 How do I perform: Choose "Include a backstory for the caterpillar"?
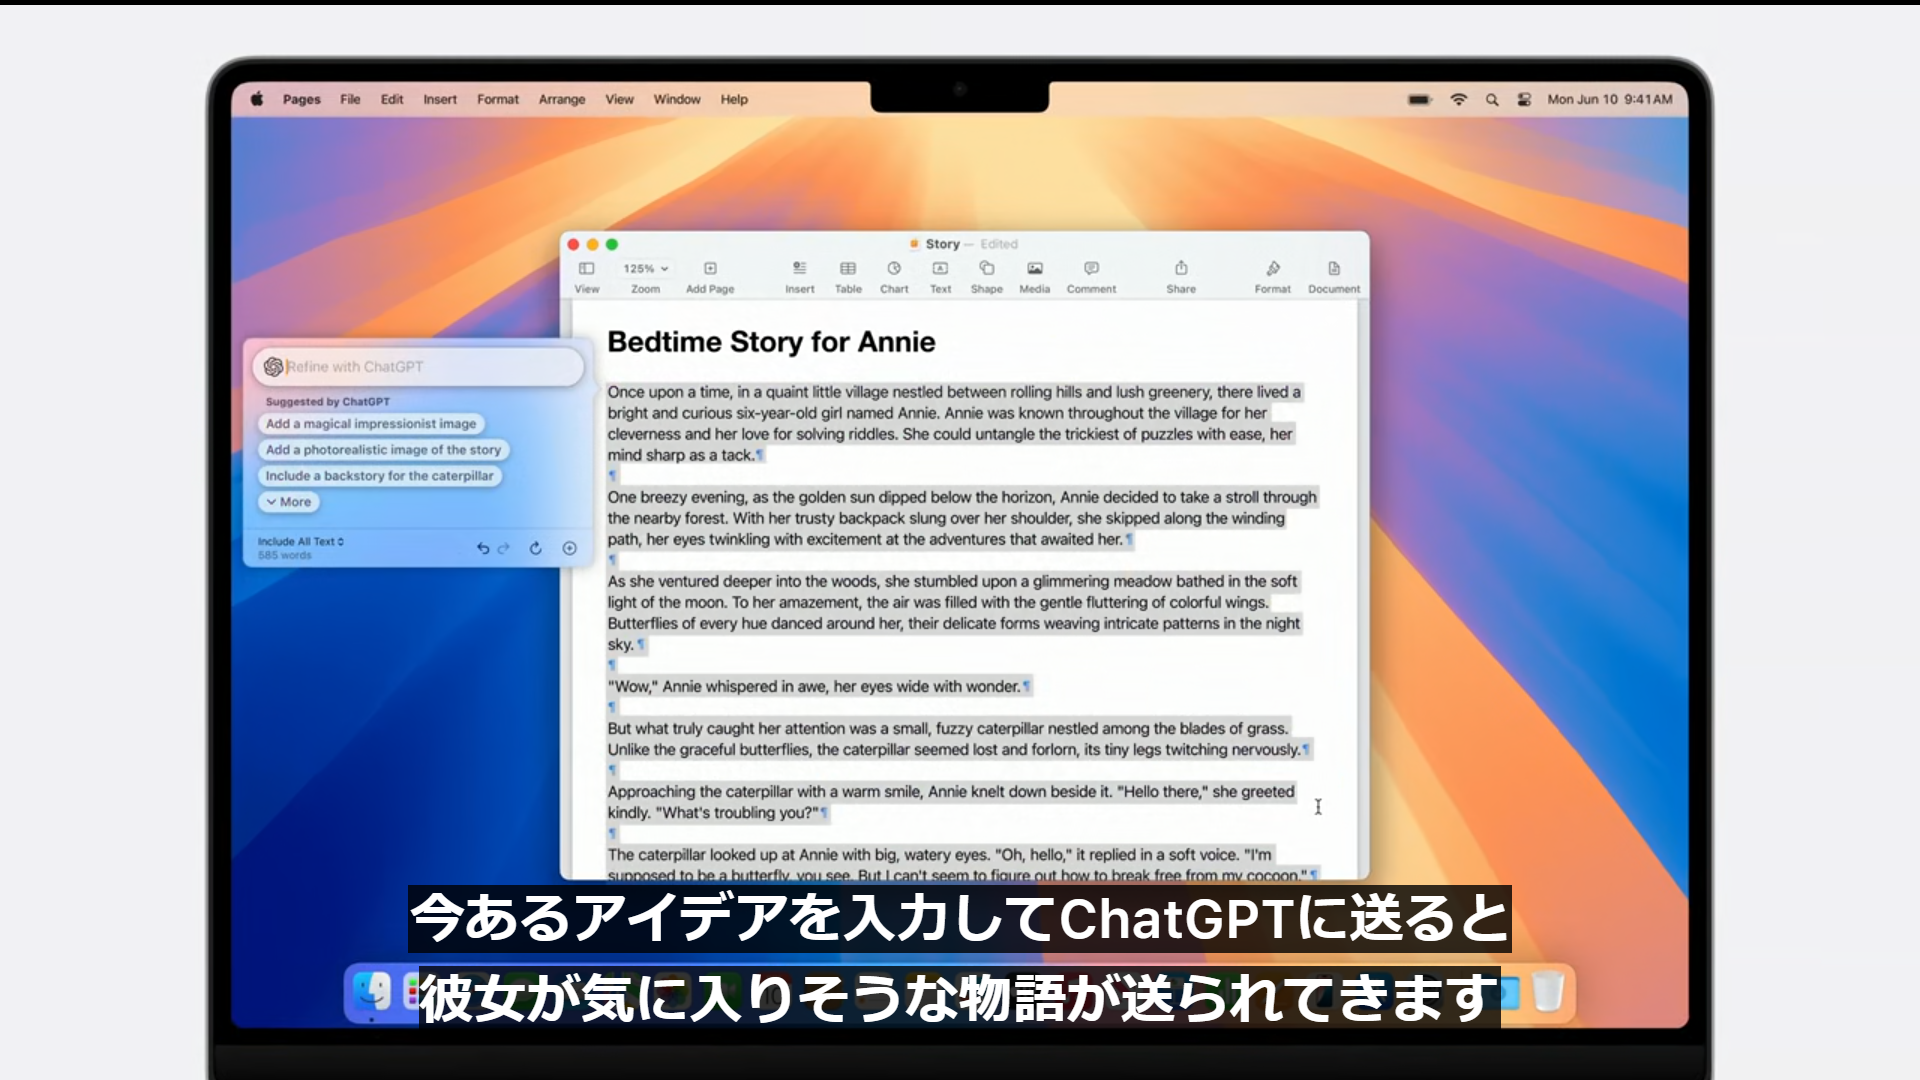pyautogui.click(x=379, y=476)
